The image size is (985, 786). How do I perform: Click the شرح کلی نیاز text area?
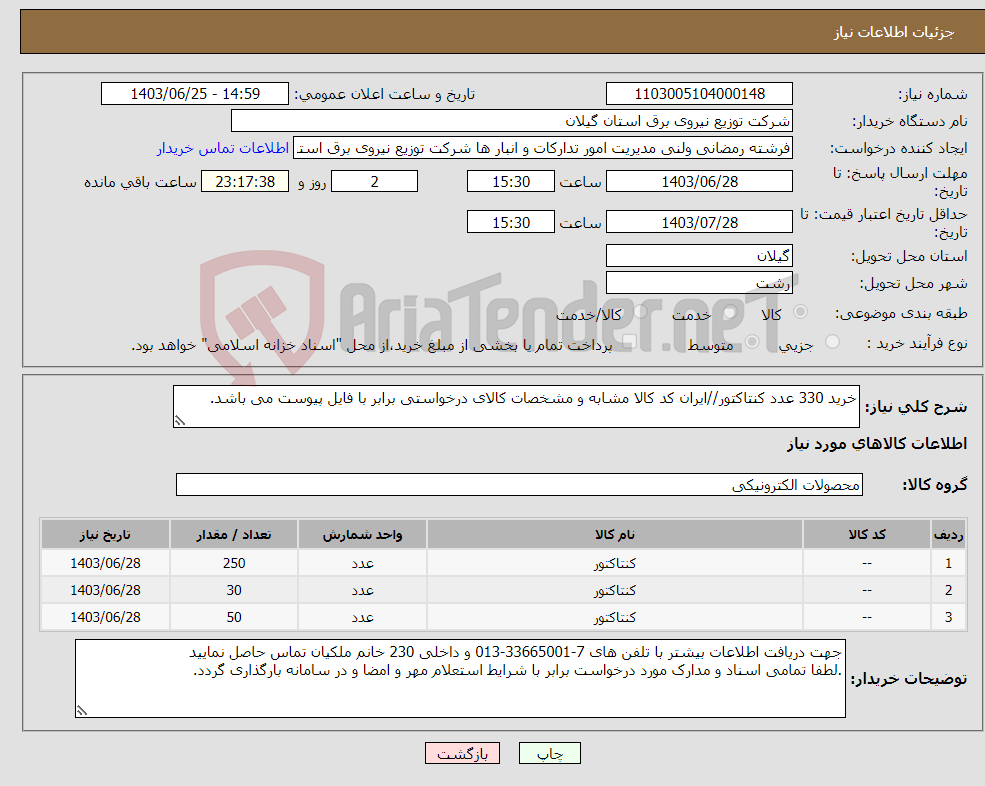516,407
